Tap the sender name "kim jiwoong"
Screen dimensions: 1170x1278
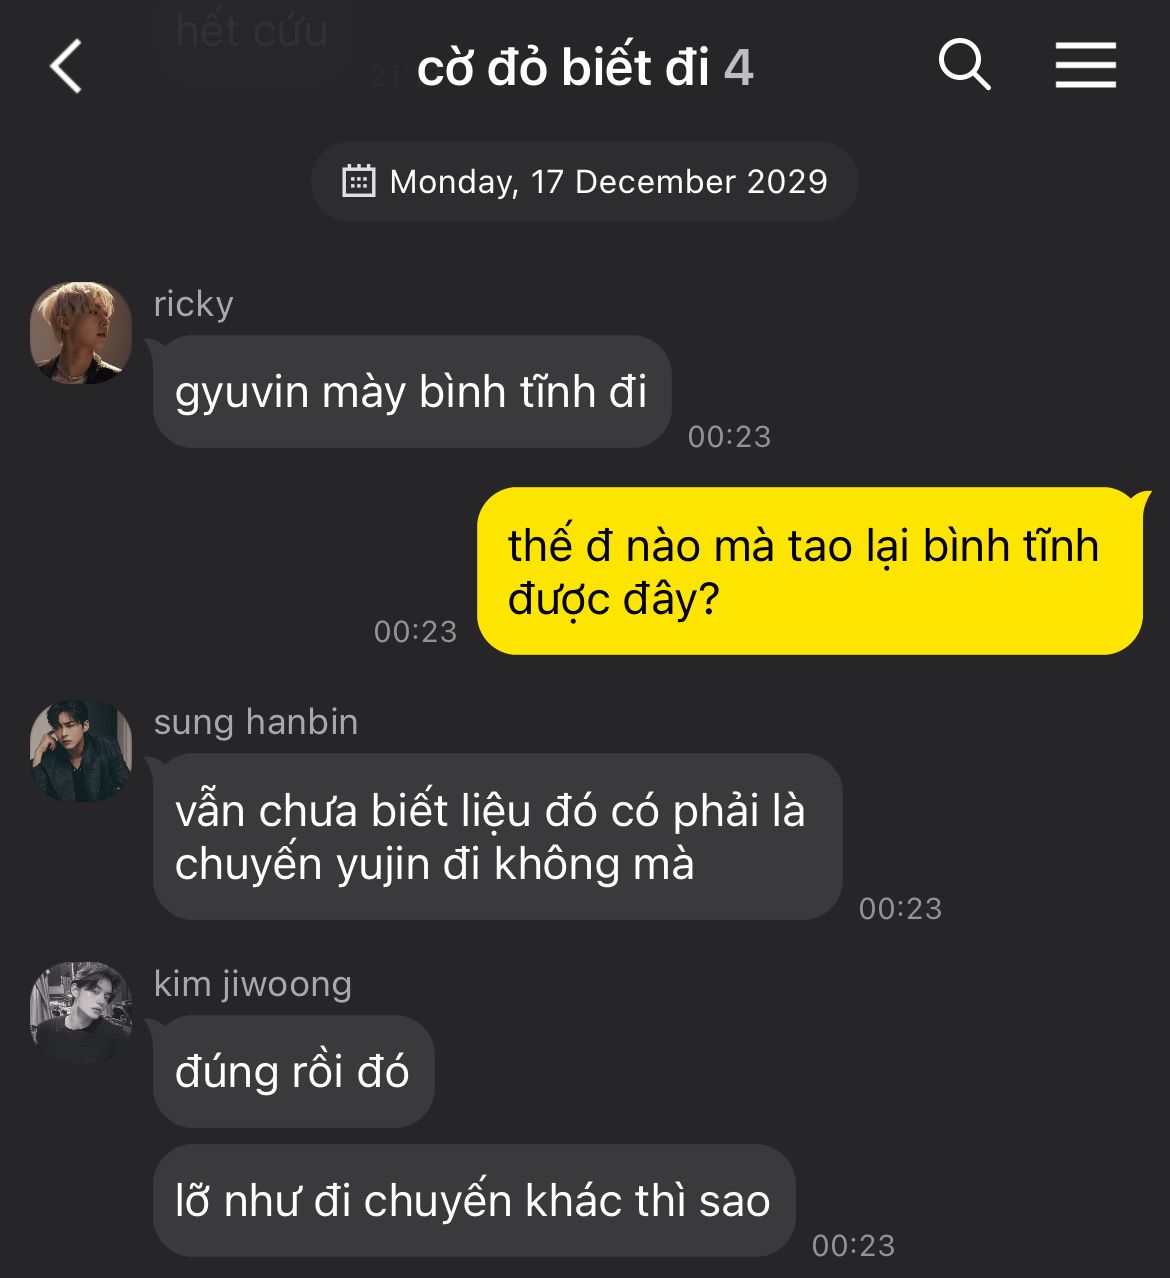(x=252, y=984)
